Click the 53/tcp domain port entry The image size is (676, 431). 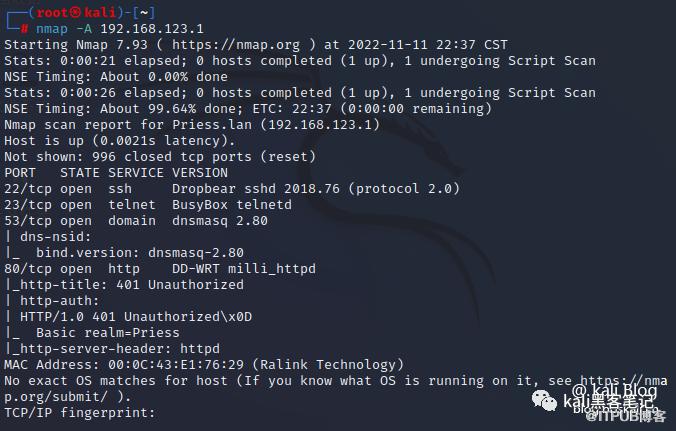(136, 221)
